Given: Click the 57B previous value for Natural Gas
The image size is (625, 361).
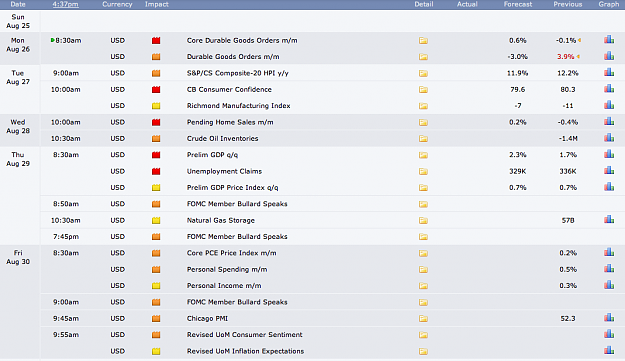Looking at the screenshot, I should (x=568, y=220).
